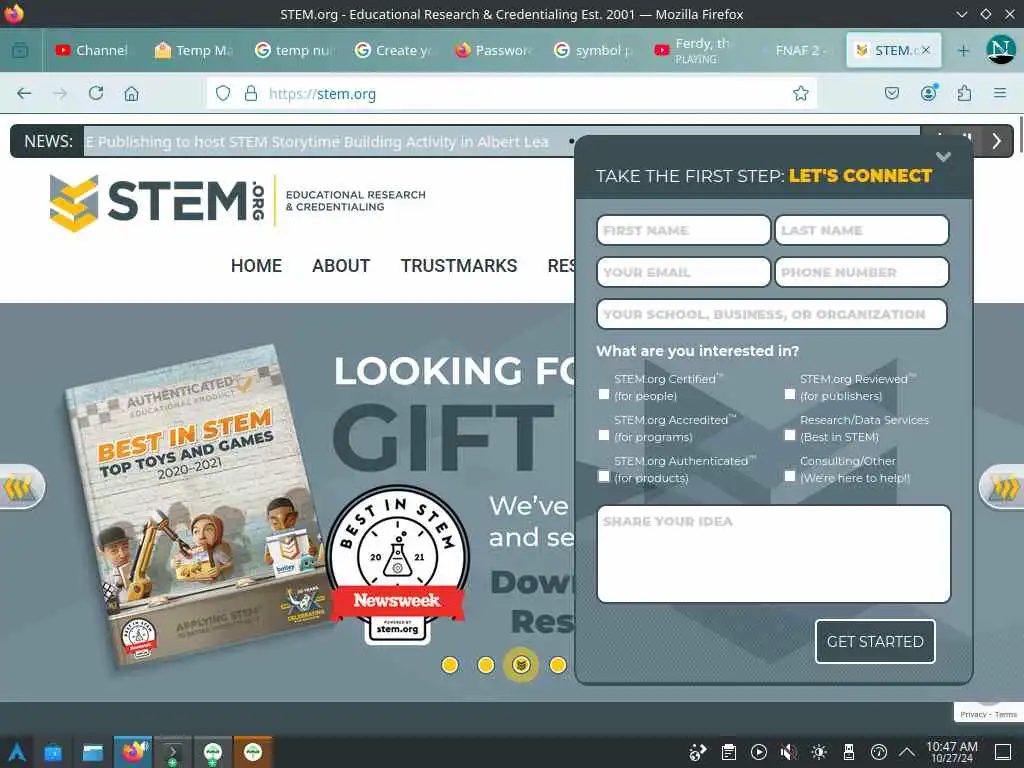The height and width of the screenshot is (768, 1024).
Task: Check Consulting/Other option
Action: pos(790,477)
